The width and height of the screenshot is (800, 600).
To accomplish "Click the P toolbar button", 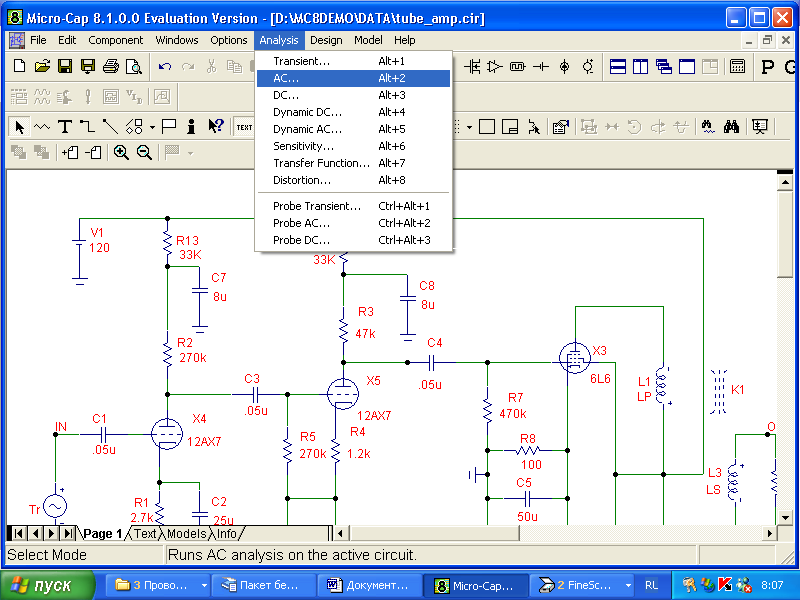I will 767,66.
